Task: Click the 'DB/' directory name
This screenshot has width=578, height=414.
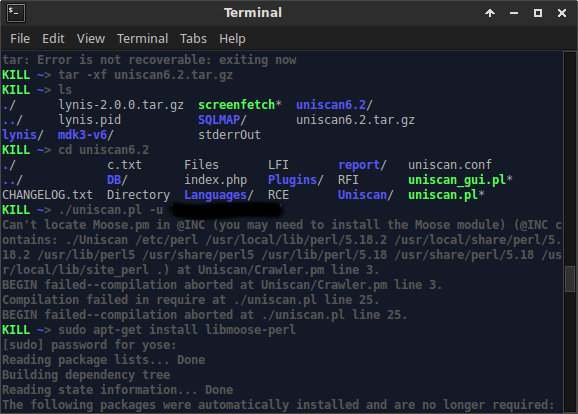Action: click(x=117, y=180)
